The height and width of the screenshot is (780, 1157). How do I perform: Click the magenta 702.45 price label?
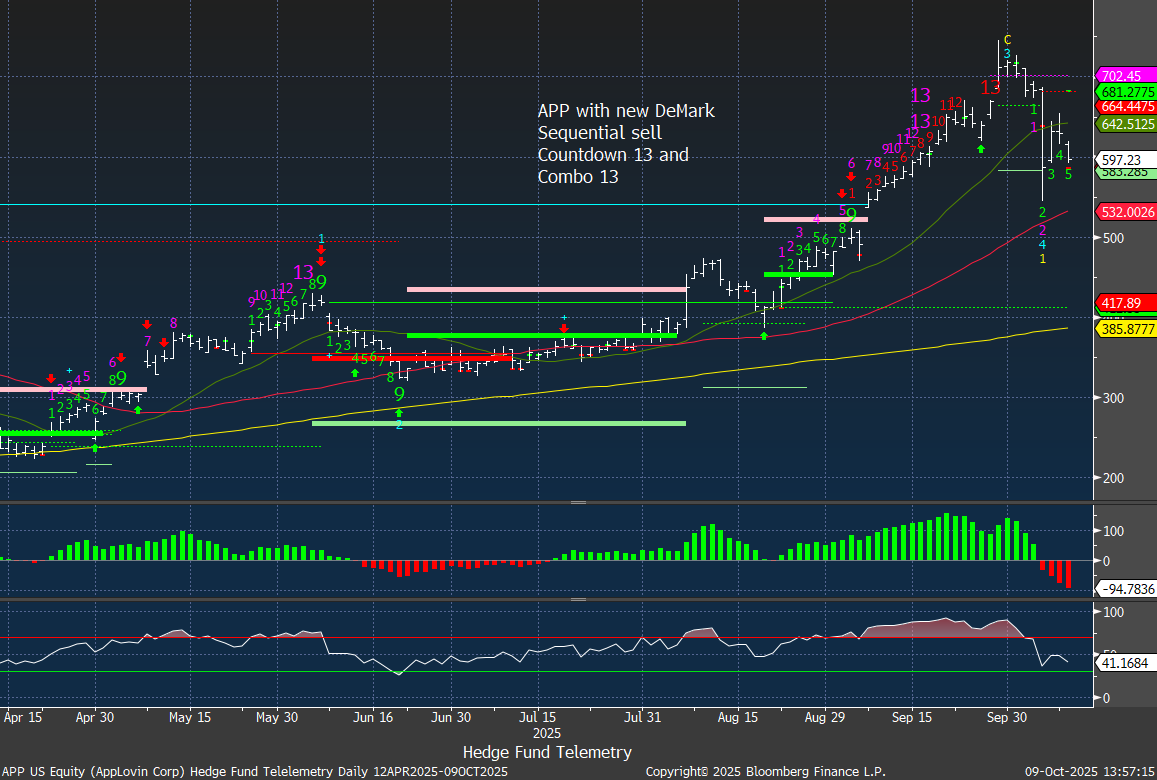pos(1126,76)
